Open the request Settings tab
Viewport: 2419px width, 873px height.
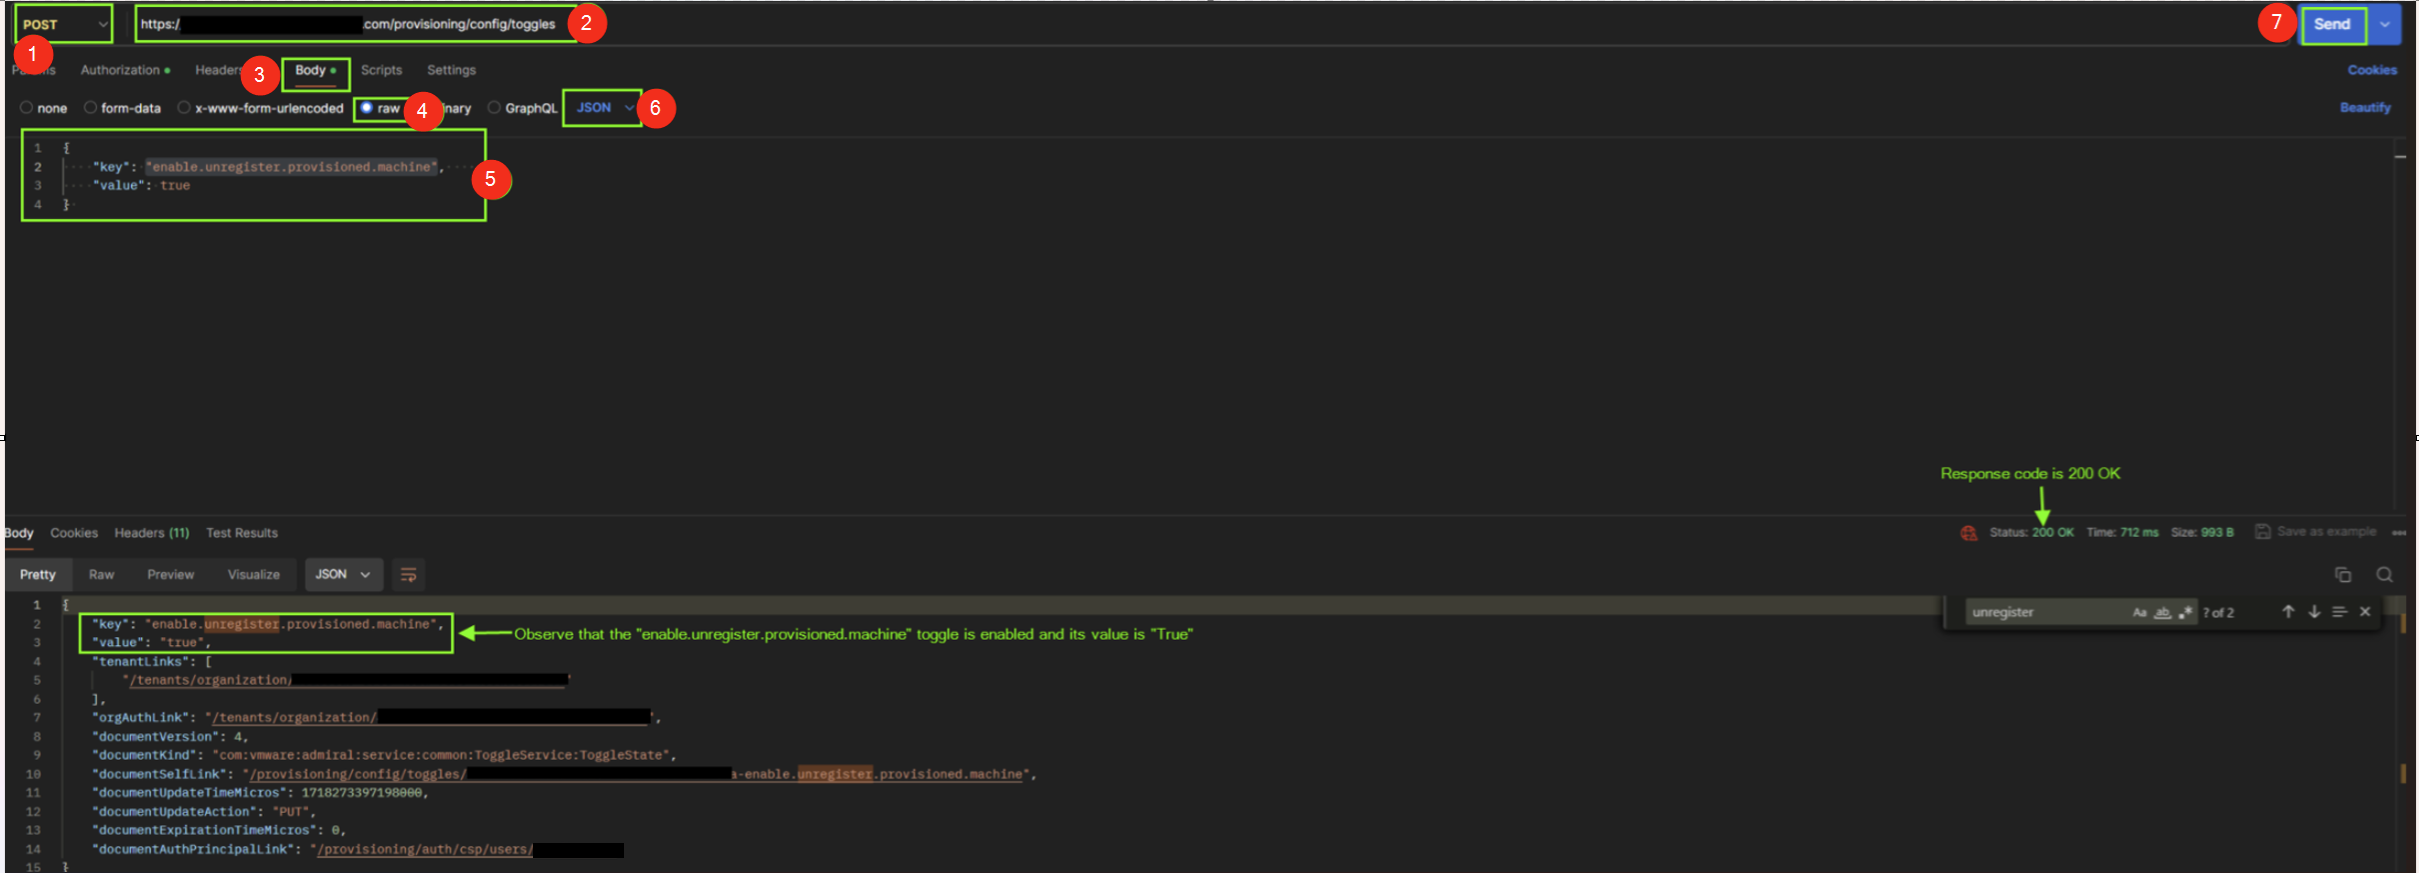[x=451, y=70]
